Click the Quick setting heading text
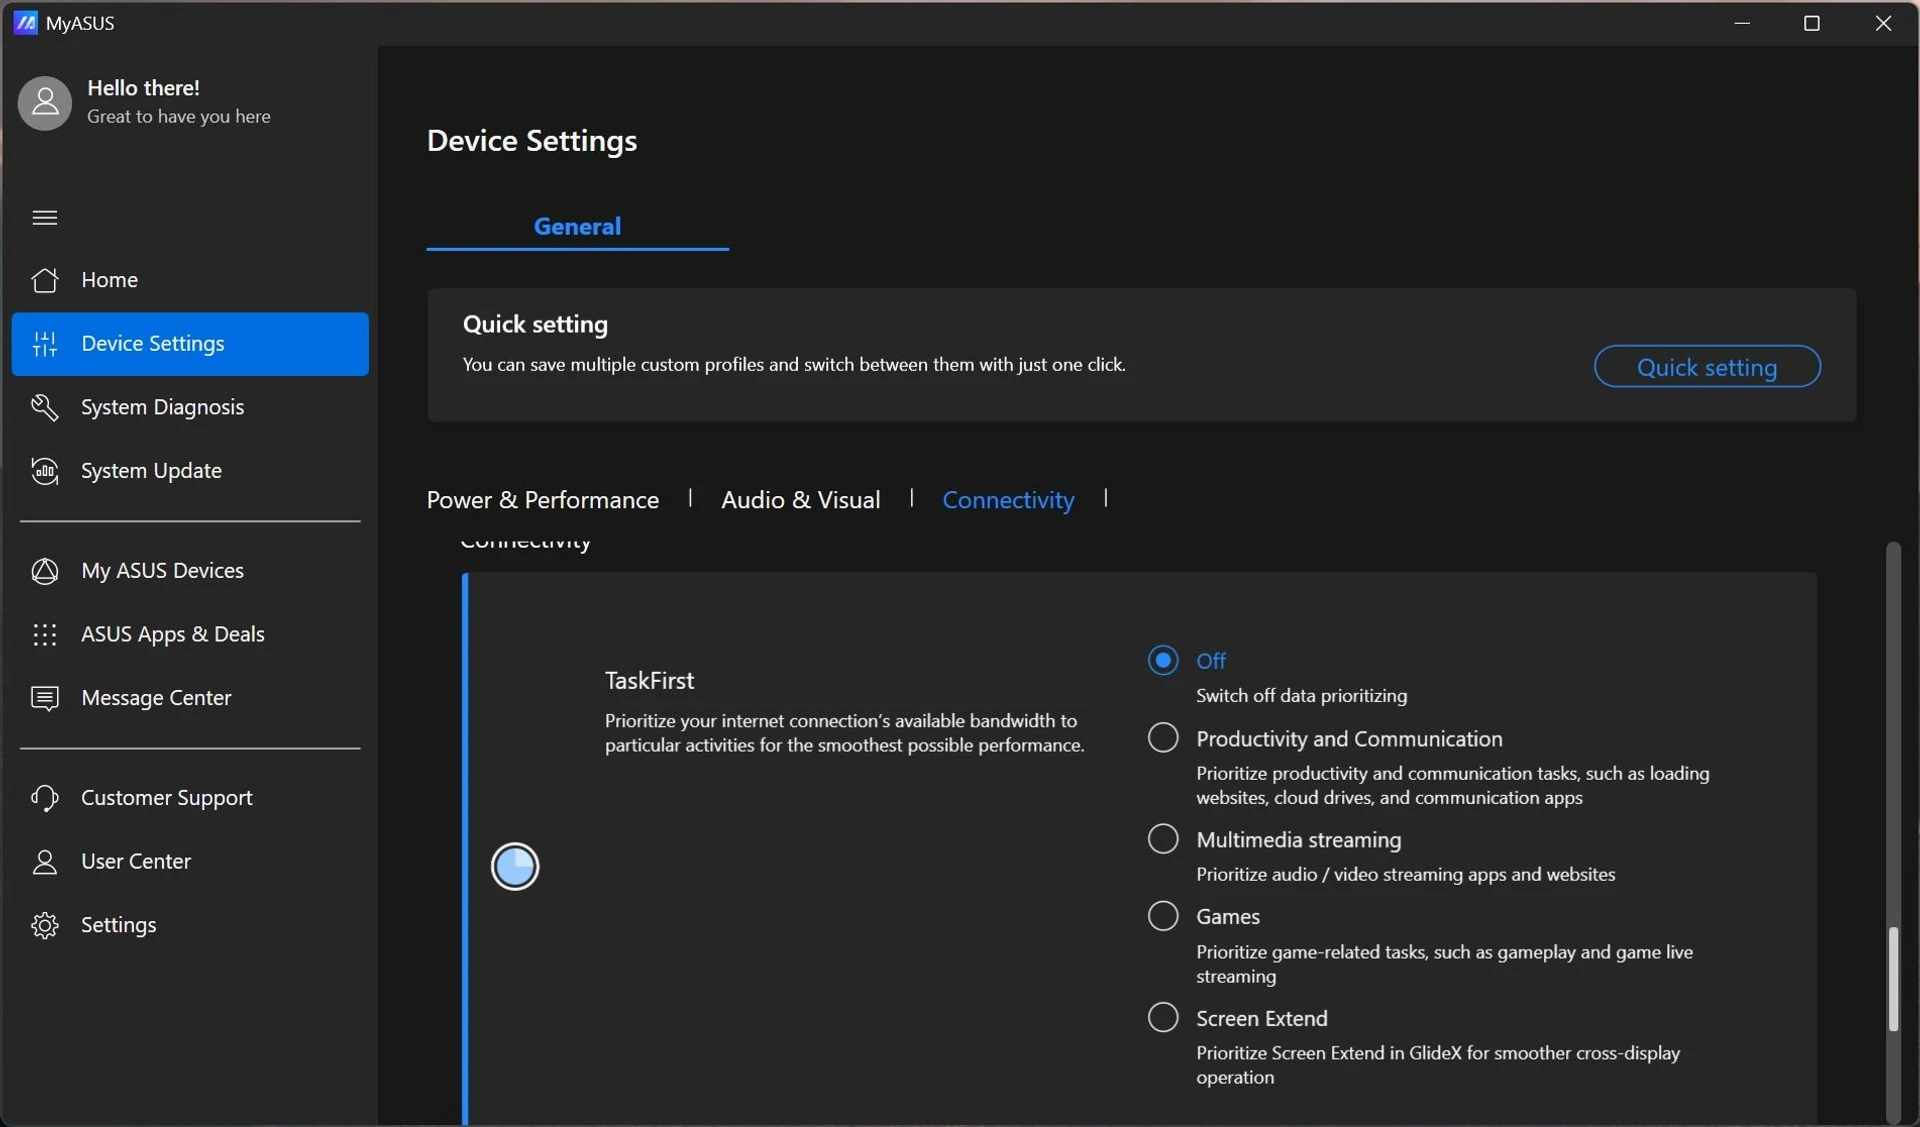The width and height of the screenshot is (1920, 1127). pos(535,325)
